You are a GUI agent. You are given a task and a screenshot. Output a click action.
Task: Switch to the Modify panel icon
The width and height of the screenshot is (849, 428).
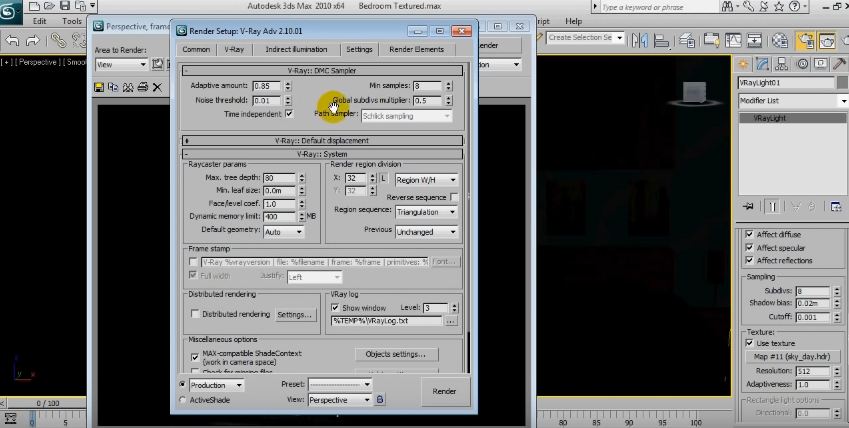coord(762,64)
